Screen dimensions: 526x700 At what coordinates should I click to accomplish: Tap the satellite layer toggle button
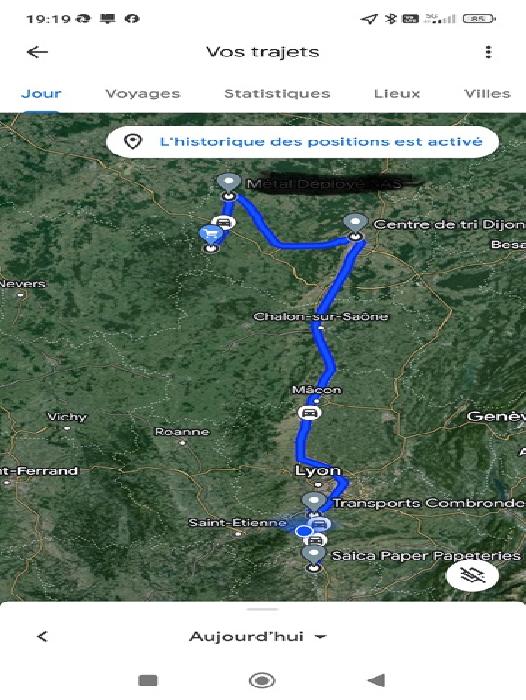coord(472,575)
